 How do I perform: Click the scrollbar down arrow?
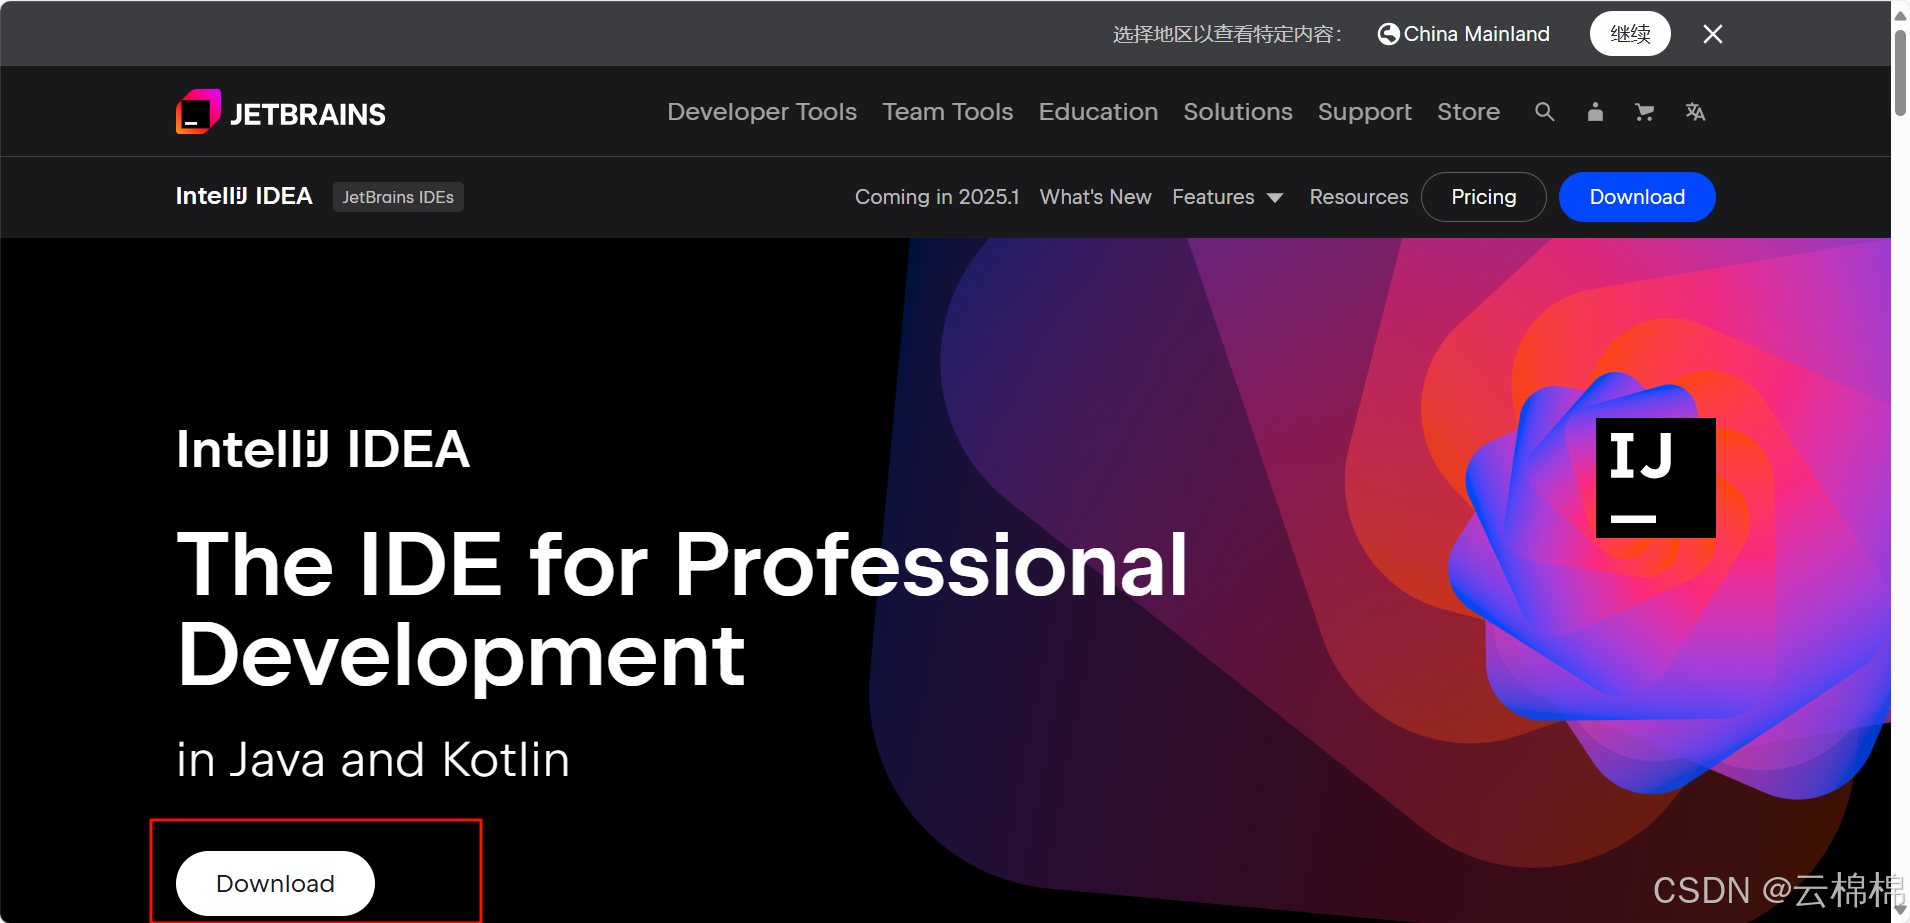[1900, 910]
